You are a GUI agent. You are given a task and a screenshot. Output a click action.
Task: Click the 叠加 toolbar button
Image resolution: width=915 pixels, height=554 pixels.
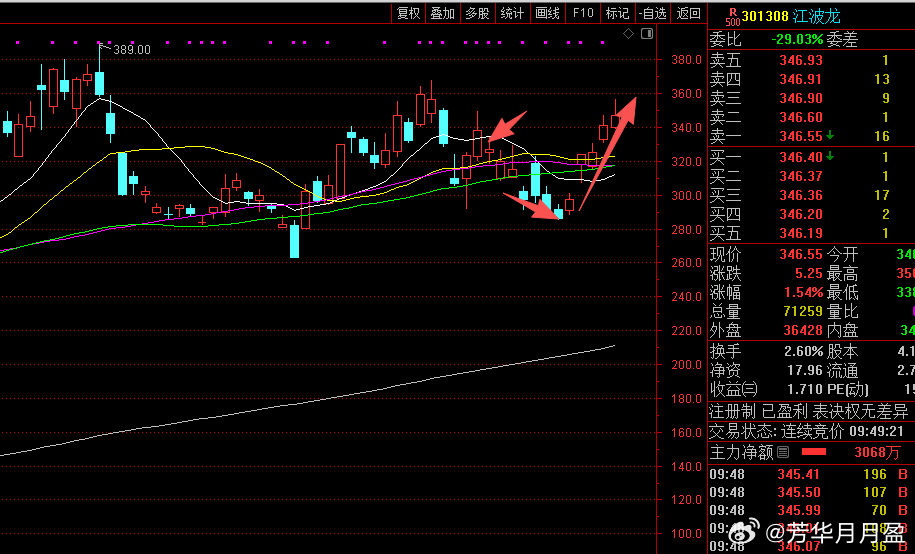click(442, 13)
